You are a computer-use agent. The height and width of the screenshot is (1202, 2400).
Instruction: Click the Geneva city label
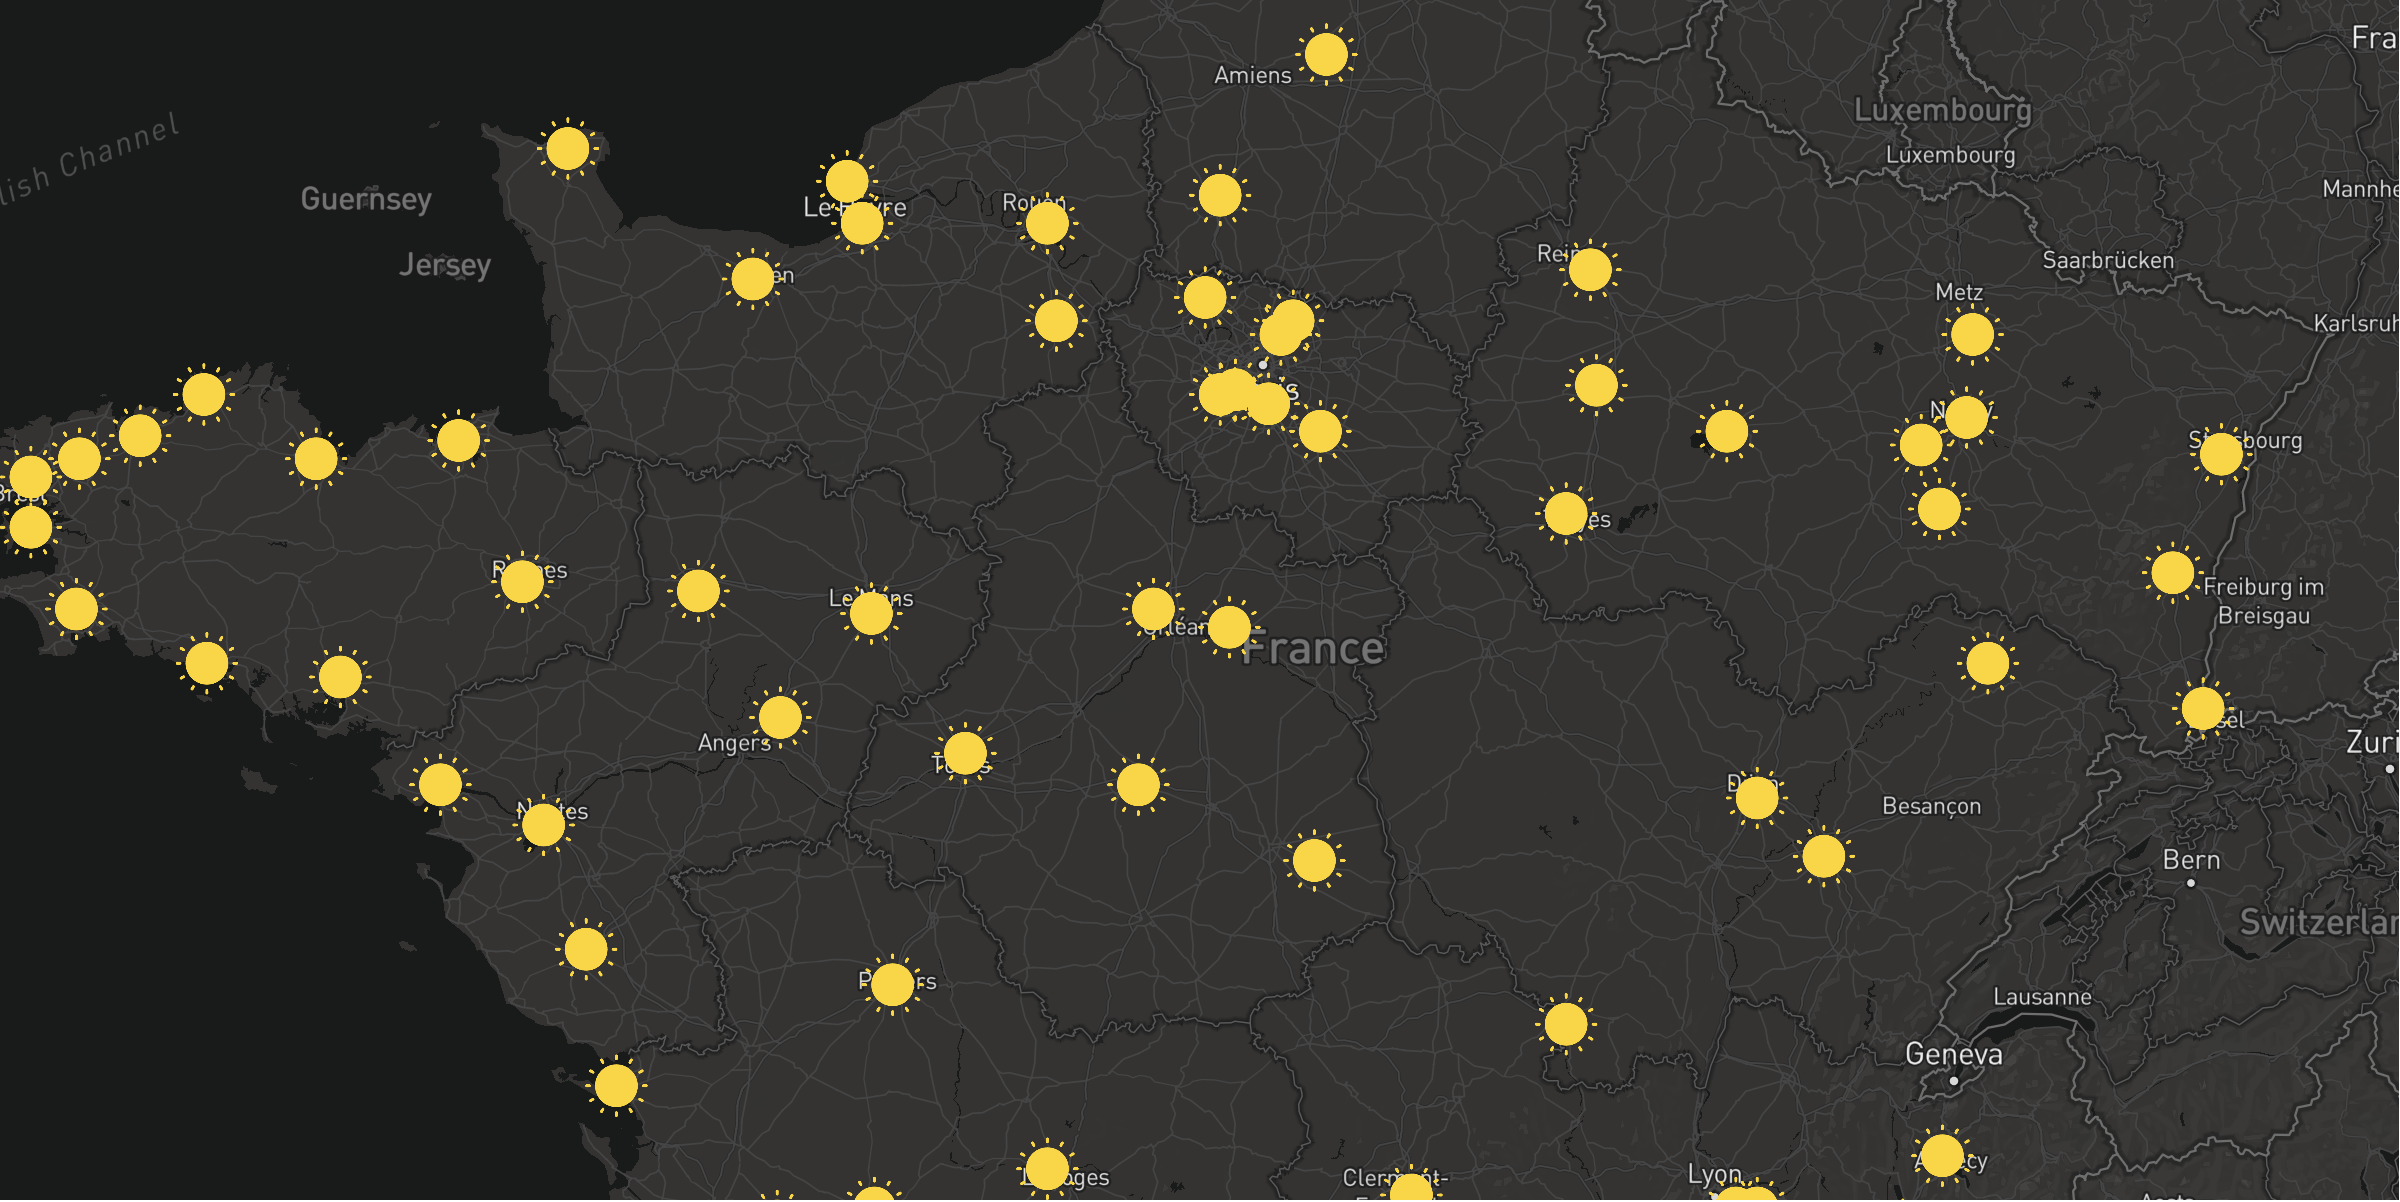click(1953, 1054)
